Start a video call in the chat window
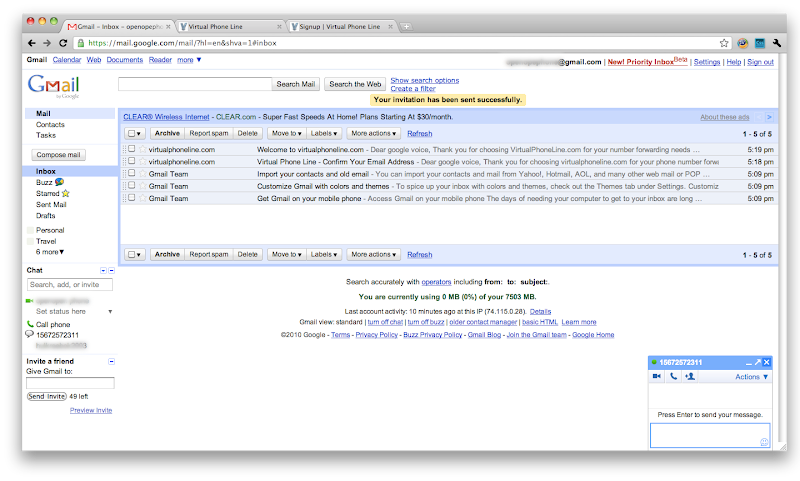The image size is (800, 481). click(x=657, y=376)
